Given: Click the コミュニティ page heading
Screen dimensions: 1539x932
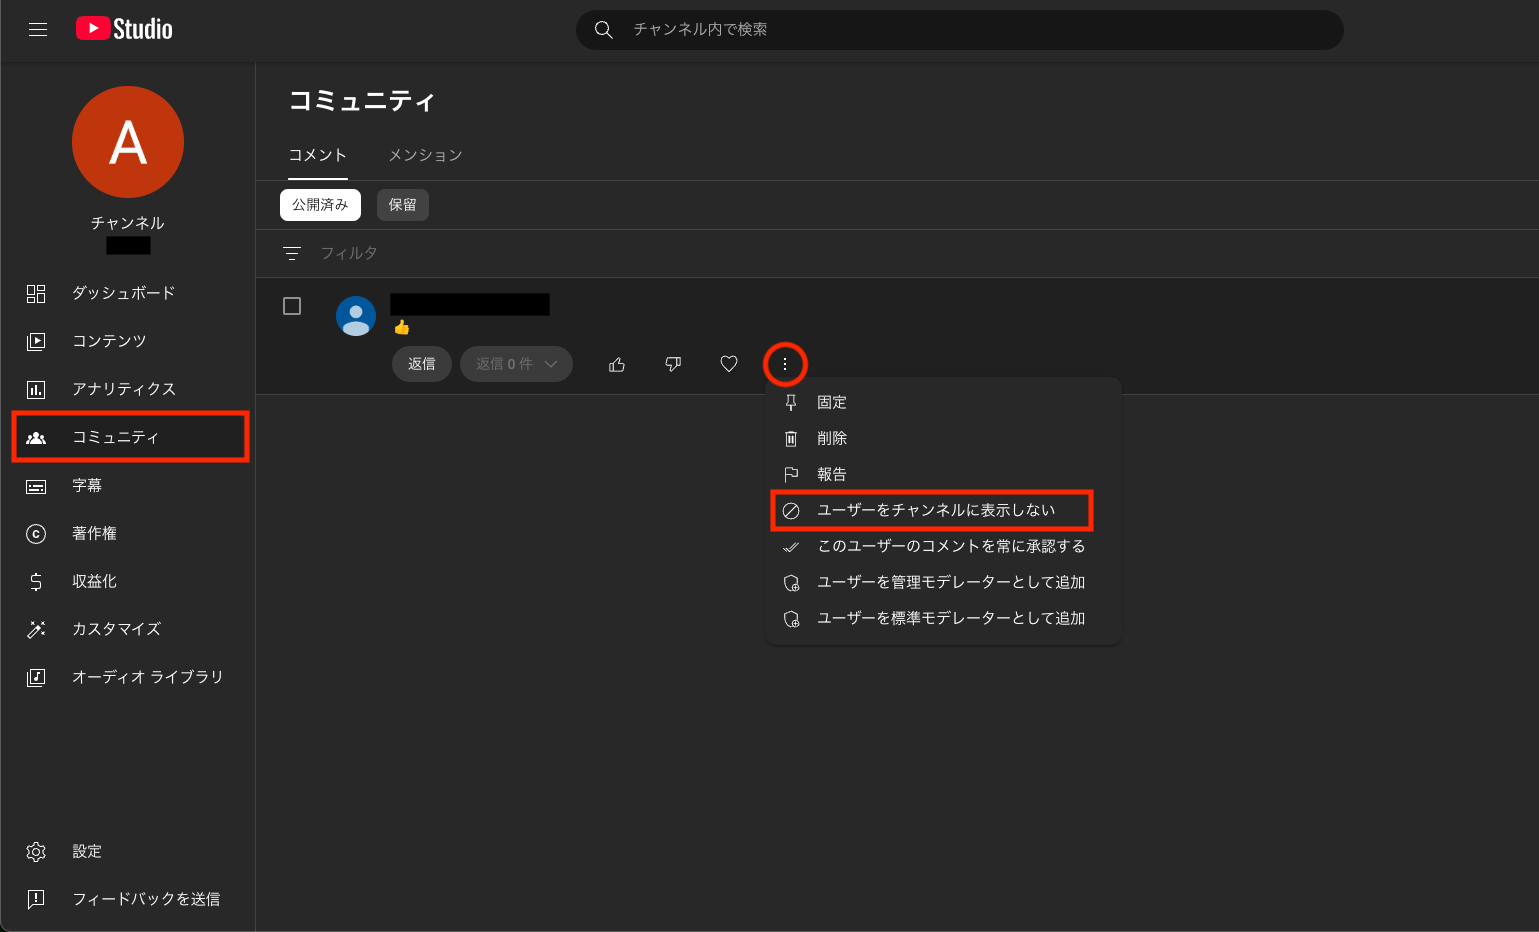Looking at the screenshot, I should point(362,101).
